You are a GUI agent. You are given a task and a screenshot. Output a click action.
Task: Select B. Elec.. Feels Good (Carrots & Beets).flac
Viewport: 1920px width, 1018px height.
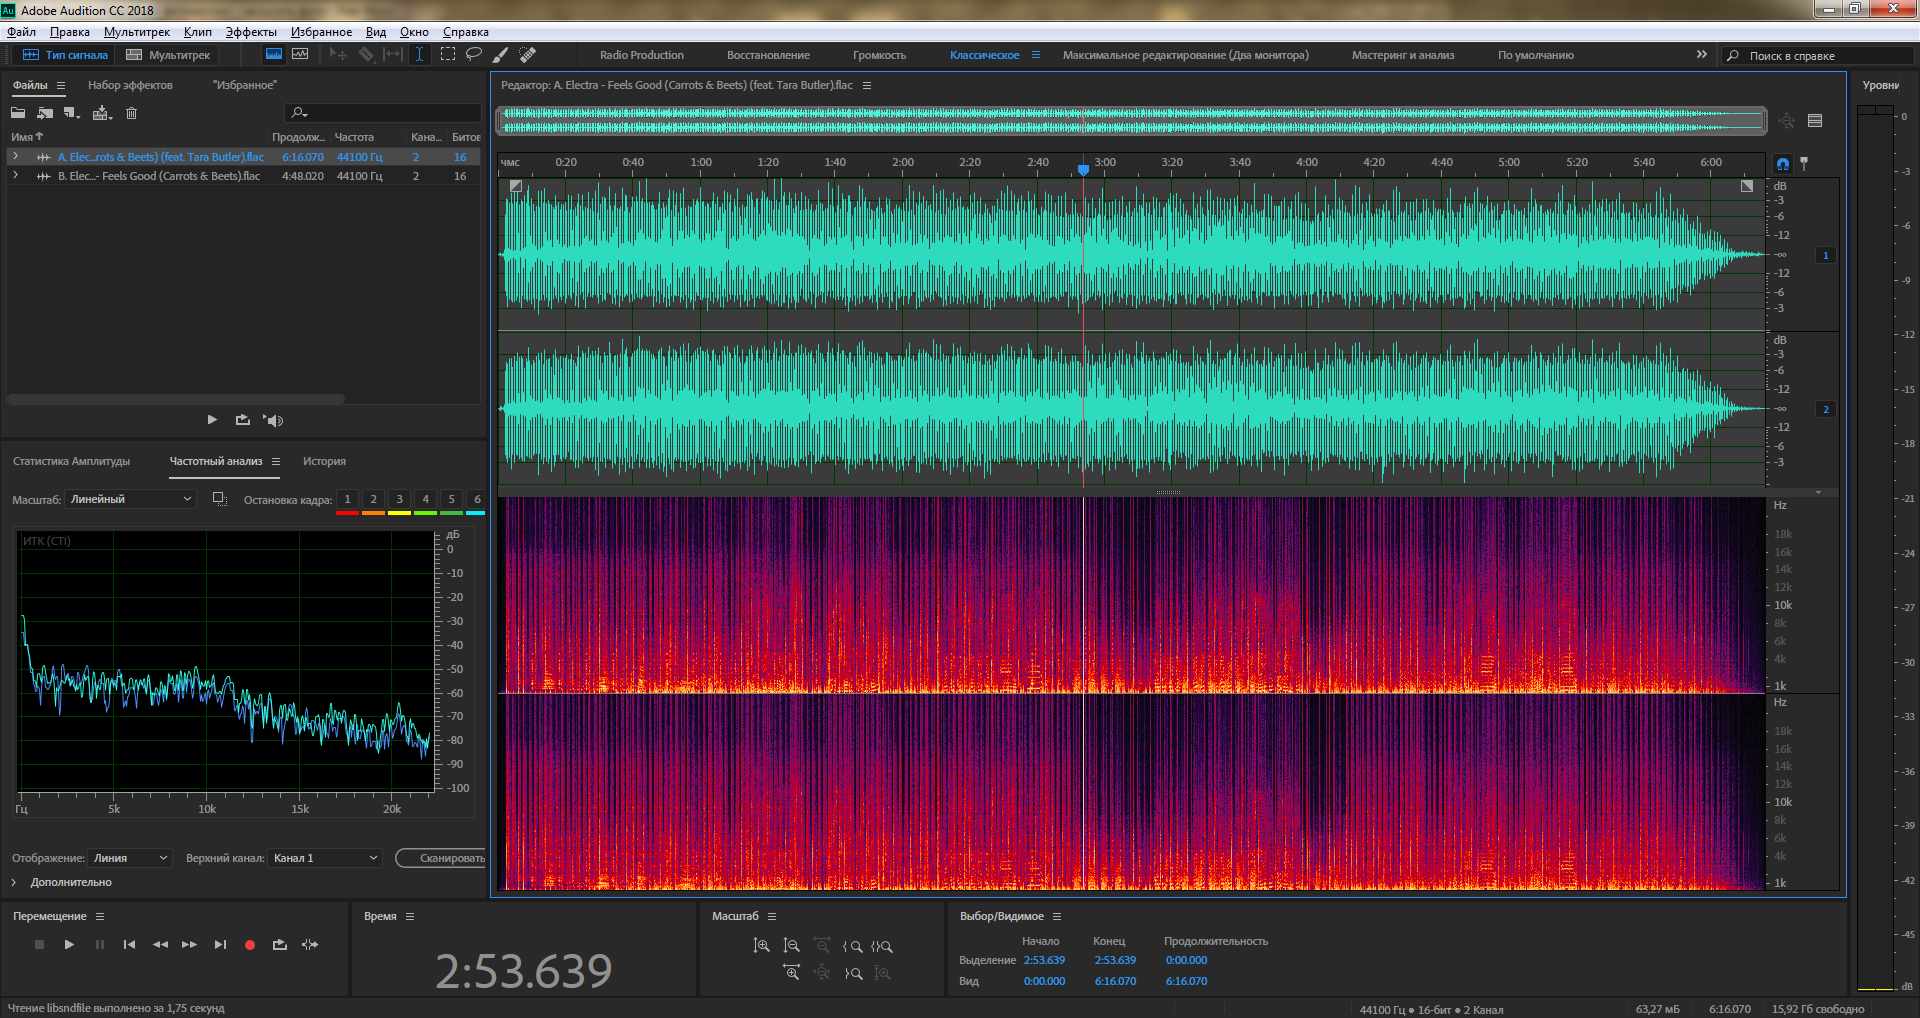(159, 176)
